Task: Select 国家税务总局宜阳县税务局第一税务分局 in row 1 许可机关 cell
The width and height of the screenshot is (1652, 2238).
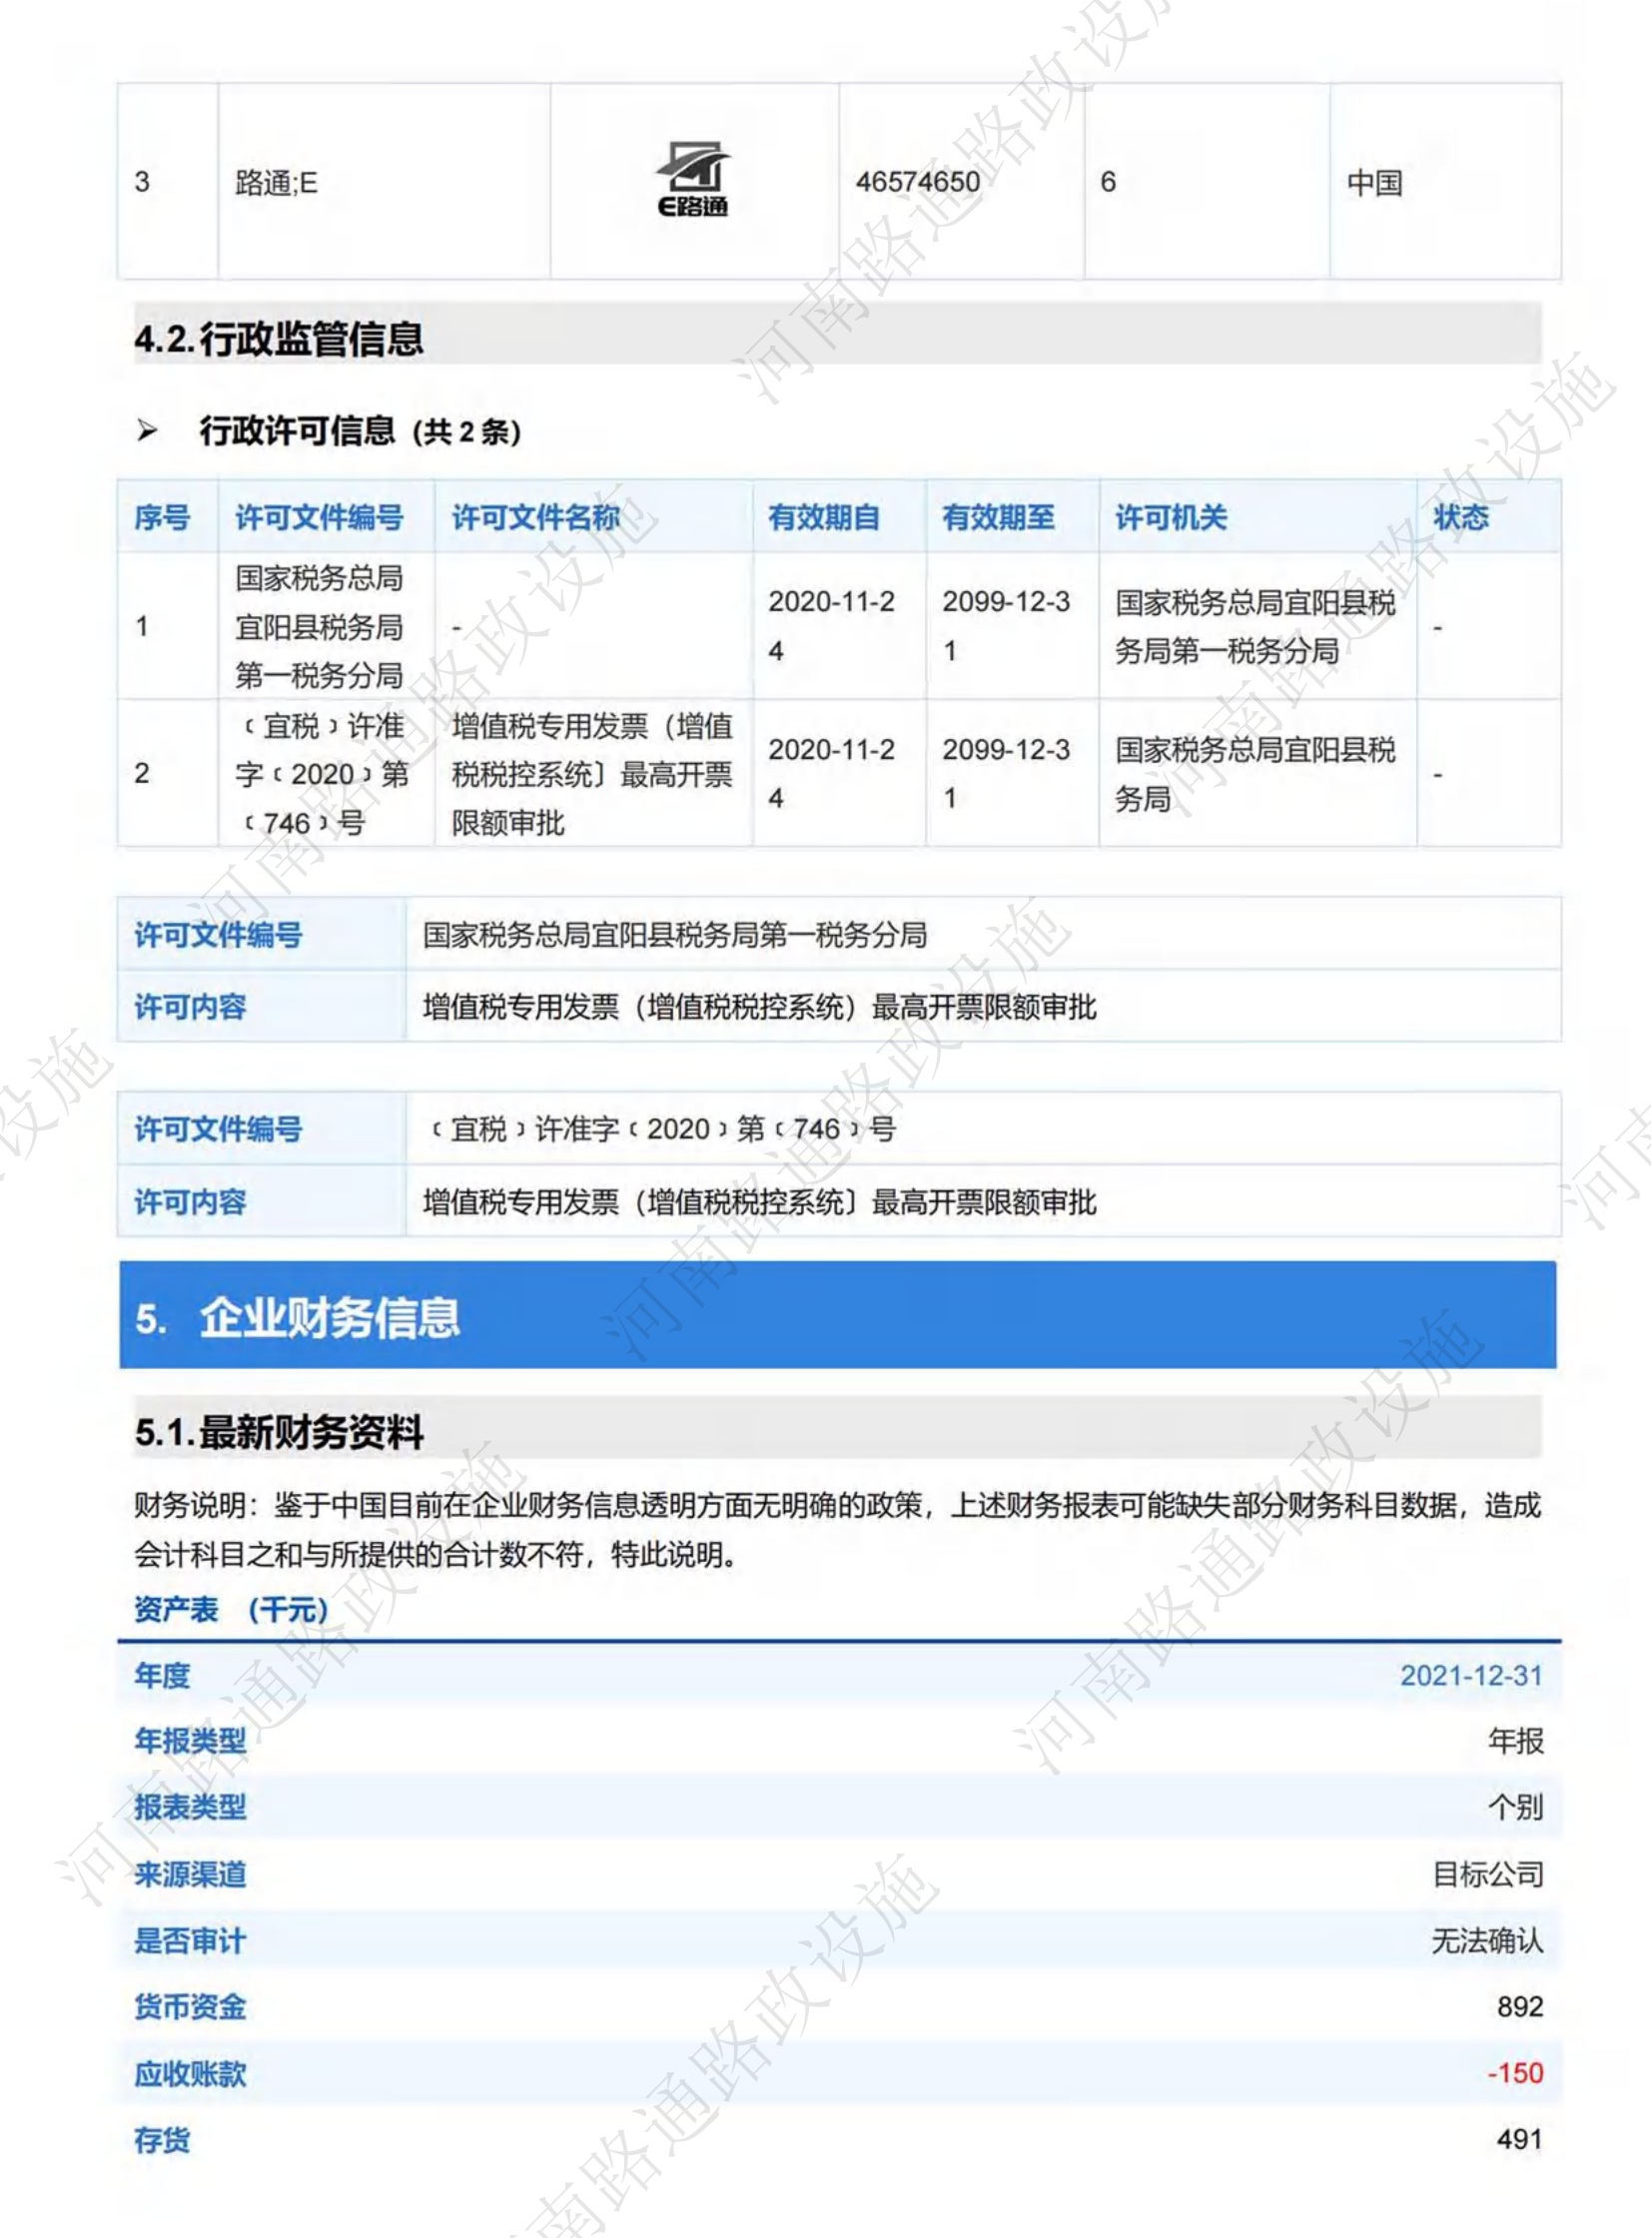Action: (1255, 627)
